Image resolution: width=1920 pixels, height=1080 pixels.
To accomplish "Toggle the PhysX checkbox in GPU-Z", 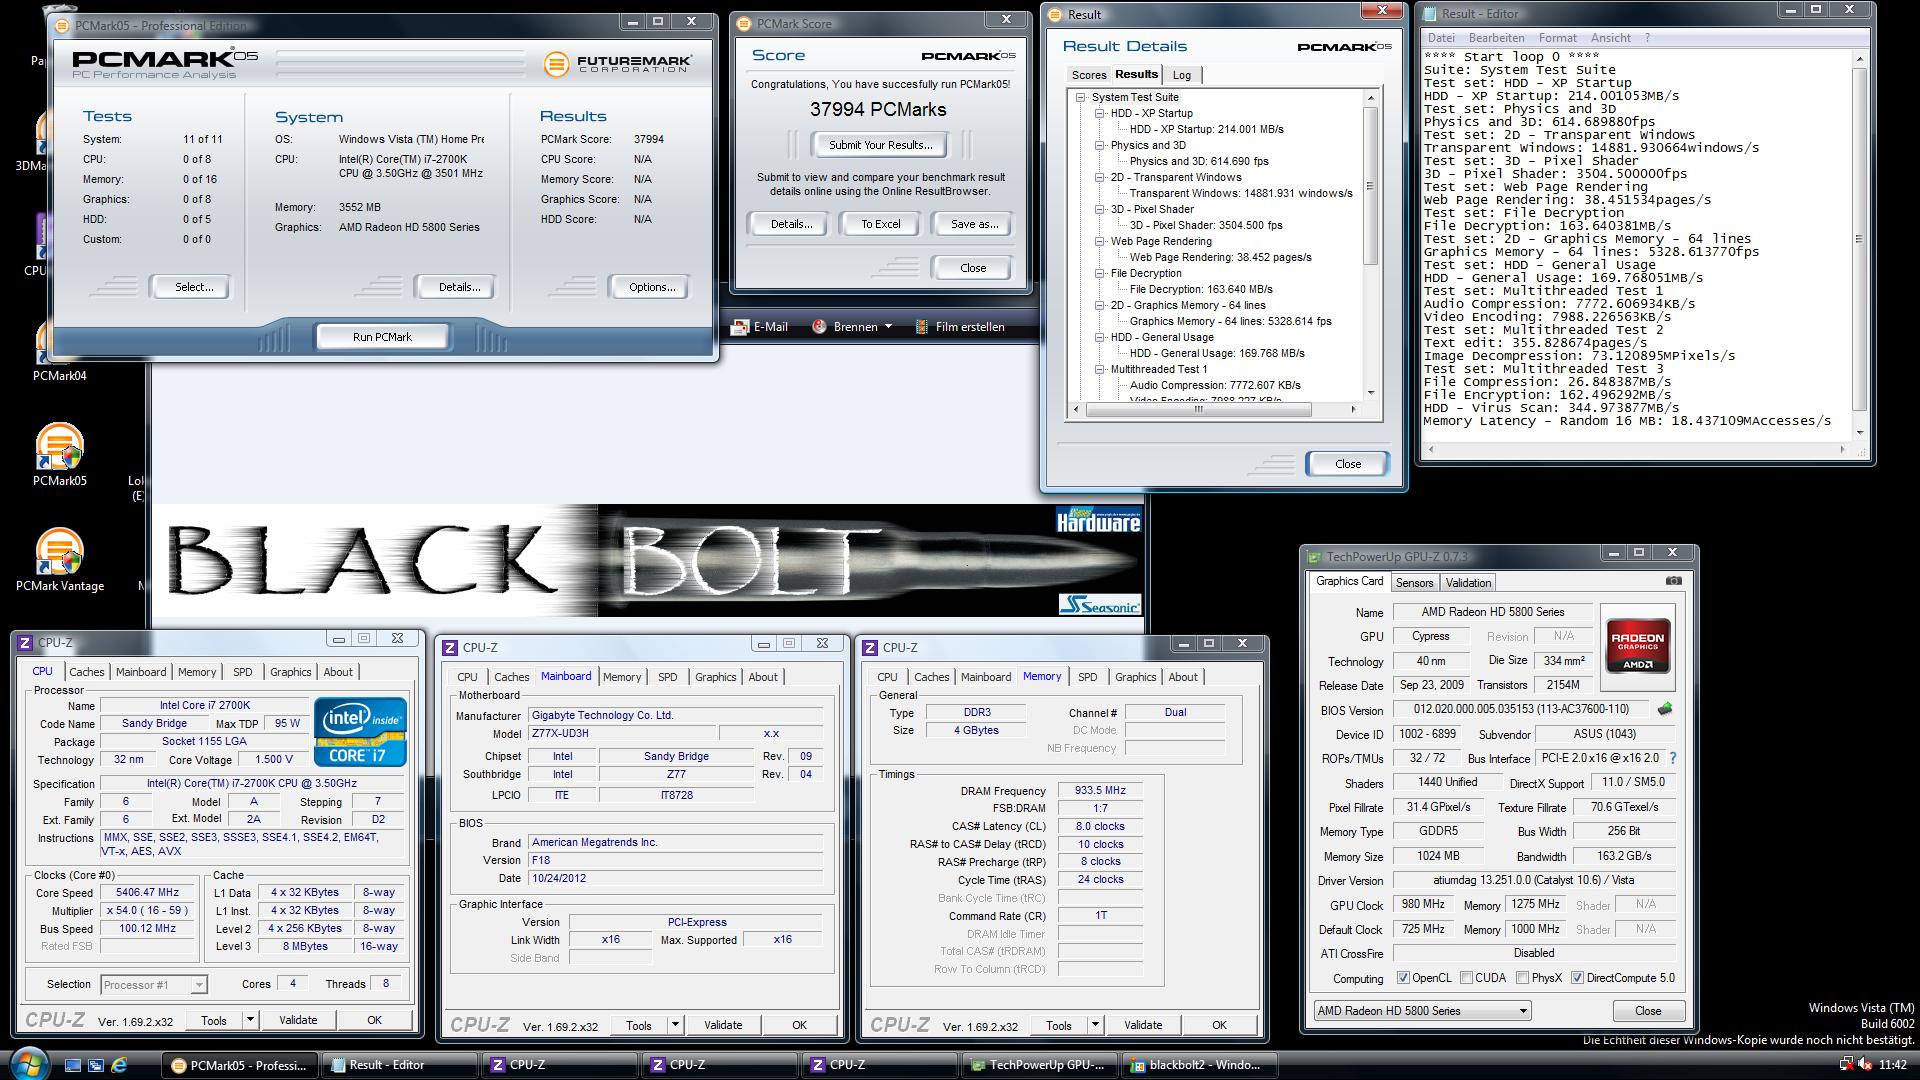I will click(1522, 978).
